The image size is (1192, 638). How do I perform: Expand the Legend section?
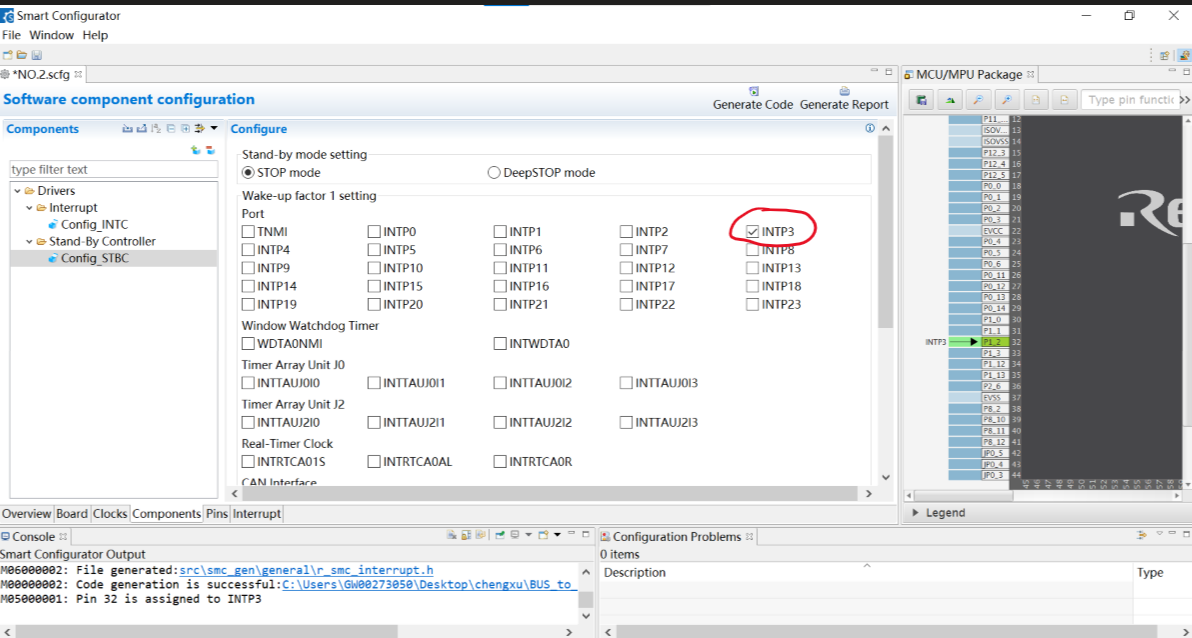pyautogui.click(x=915, y=513)
